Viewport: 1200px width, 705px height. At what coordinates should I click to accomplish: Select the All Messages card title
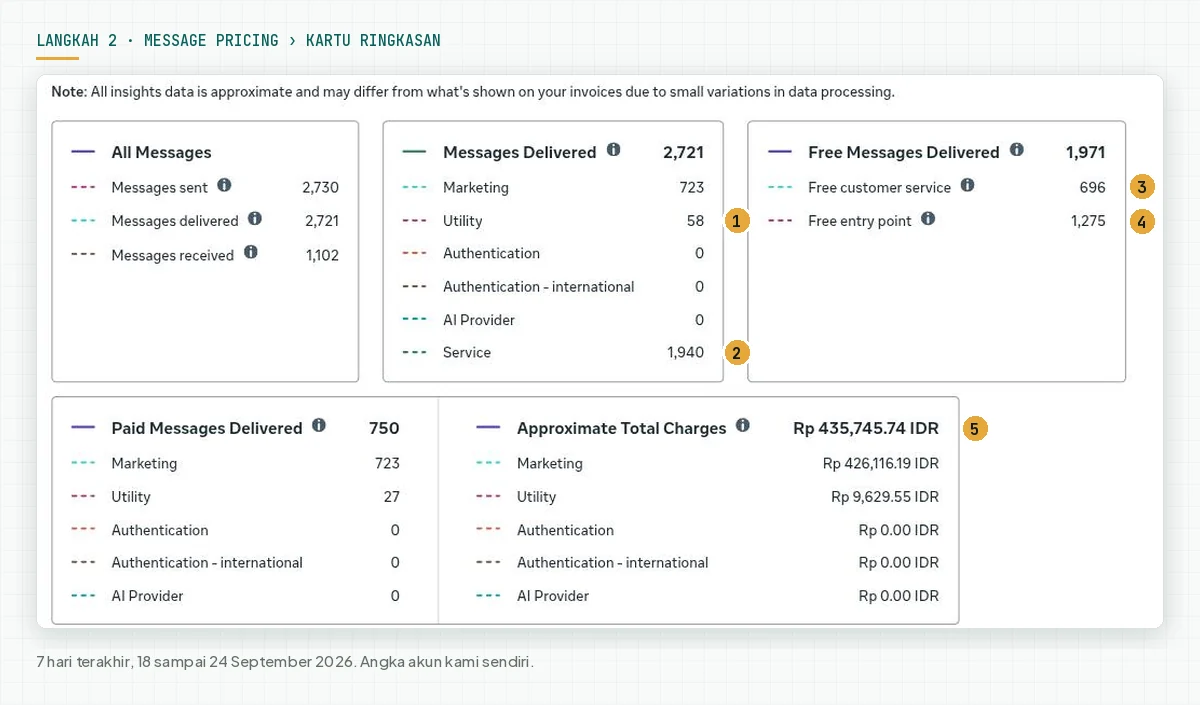161,152
